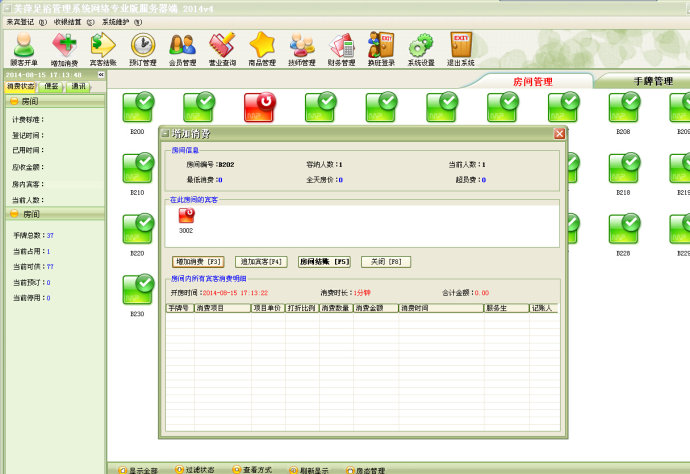Collapse the left sidebar with the « button
The image size is (690, 474).
pyautogui.click(x=101, y=75)
